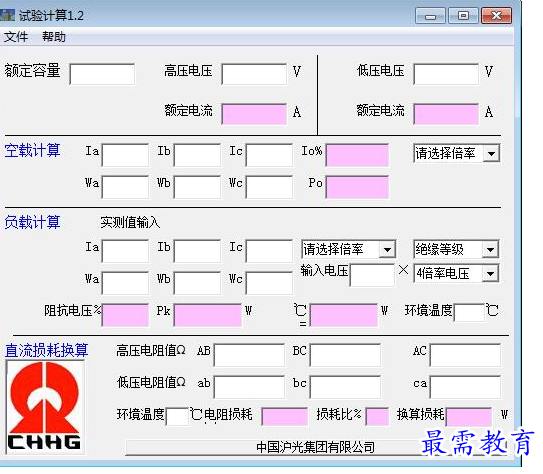The height and width of the screenshot is (474, 543).
Task: Click the CHHG company logo image
Action: [45, 407]
